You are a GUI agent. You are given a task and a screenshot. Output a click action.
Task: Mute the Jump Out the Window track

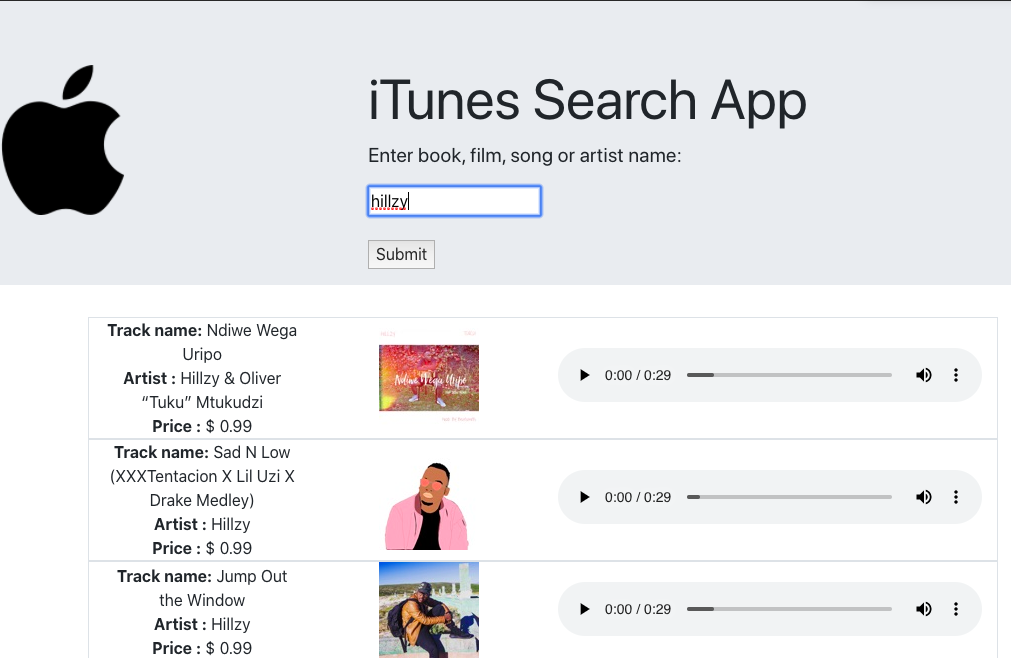tap(924, 608)
